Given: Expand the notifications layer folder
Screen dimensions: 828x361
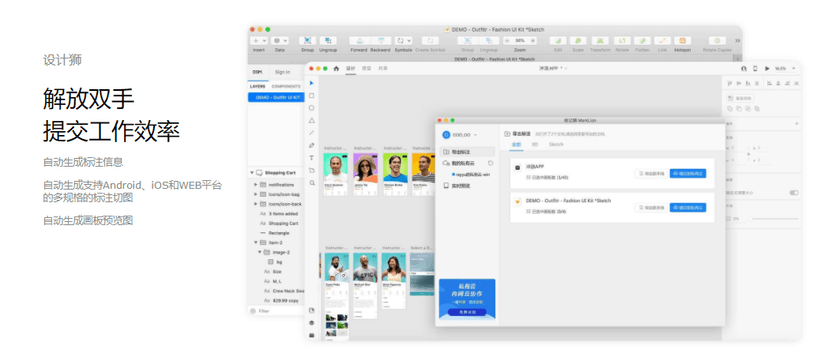Looking at the screenshot, I should (x=256, y=185).
